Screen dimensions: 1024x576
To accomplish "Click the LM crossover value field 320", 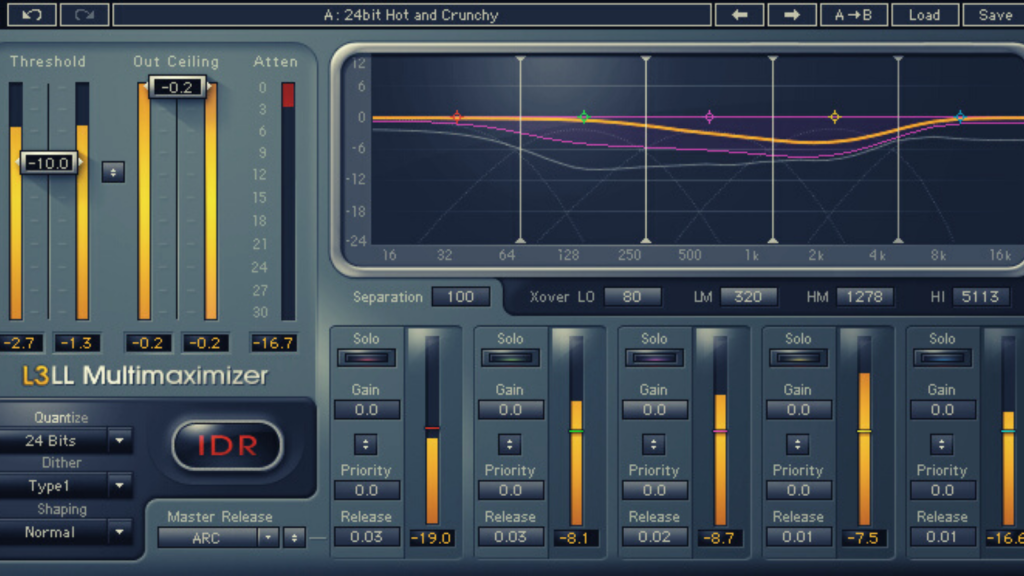I will (x=748, y=296).
